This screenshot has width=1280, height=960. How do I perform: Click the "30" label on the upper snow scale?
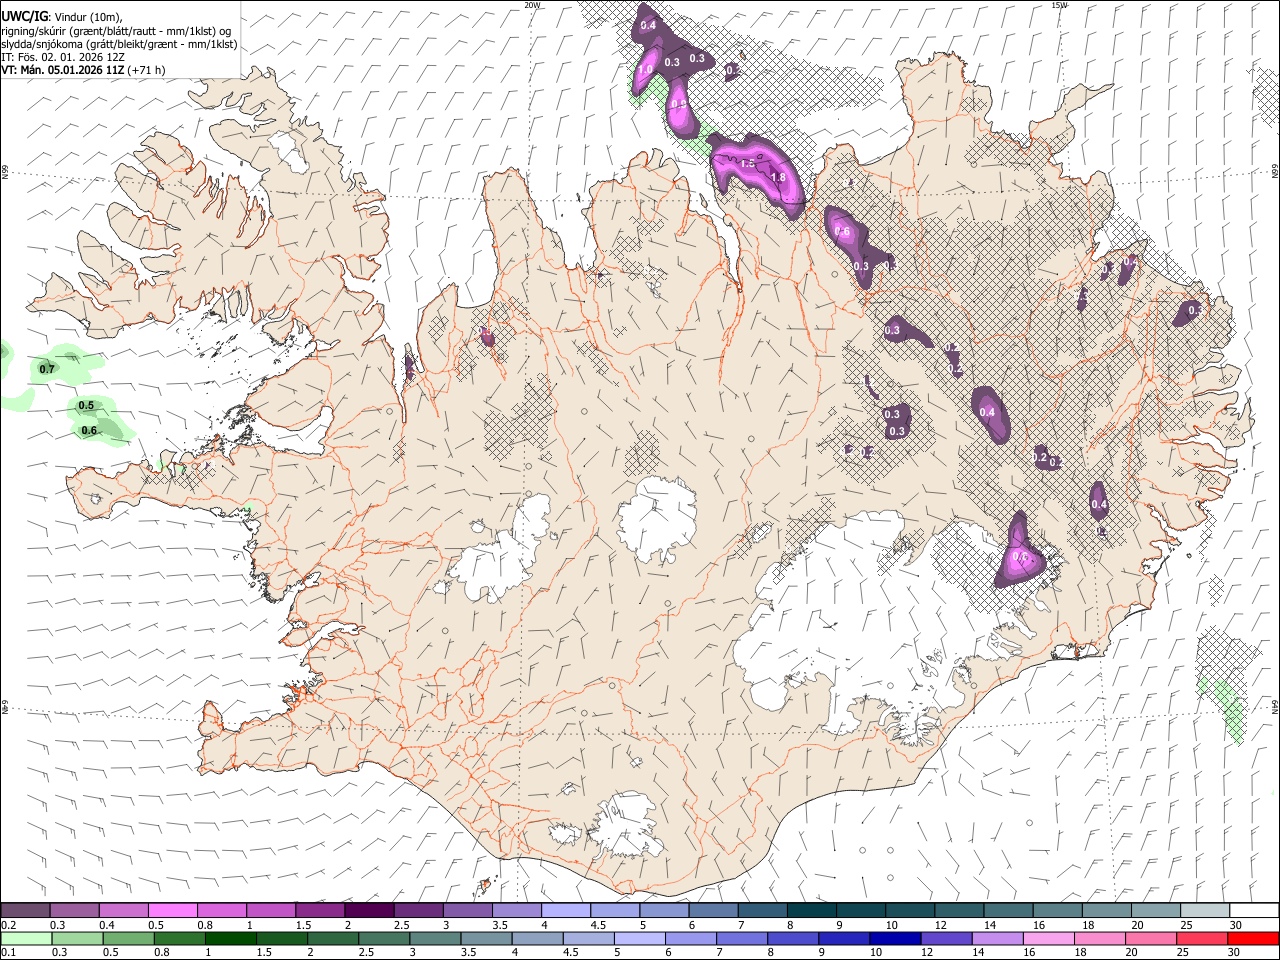click(x=1235, y=925)
